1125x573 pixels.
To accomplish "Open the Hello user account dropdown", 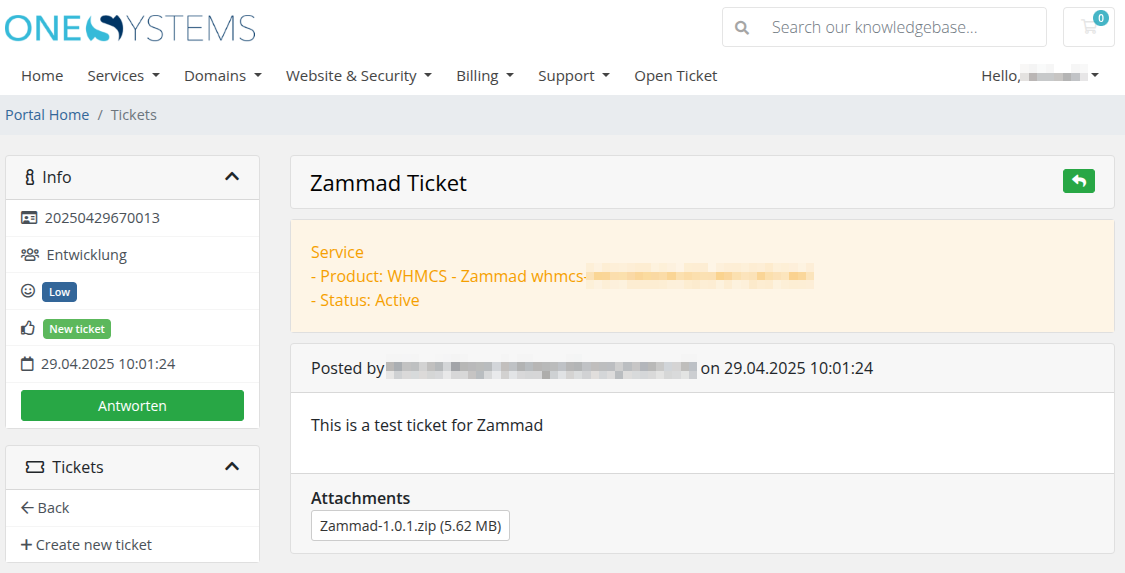I will tap(1040, 76).
